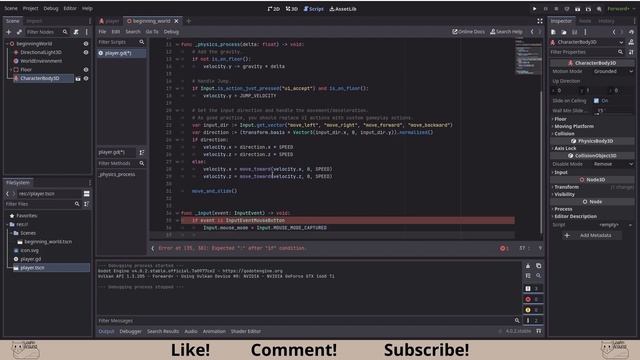Open the Animation bottom panel
The height and width of the screenshot is (360, 640).
(214, 331)
